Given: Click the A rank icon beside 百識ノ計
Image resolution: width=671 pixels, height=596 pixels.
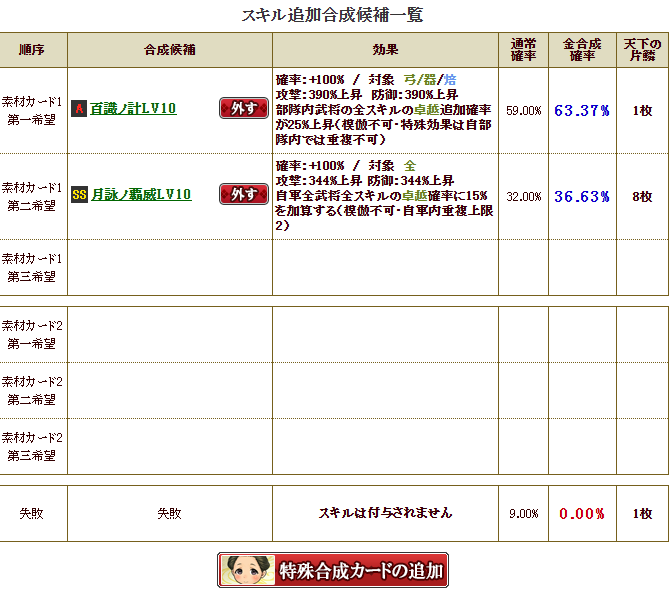Looking at the screenshot, I should pos(79,109).
